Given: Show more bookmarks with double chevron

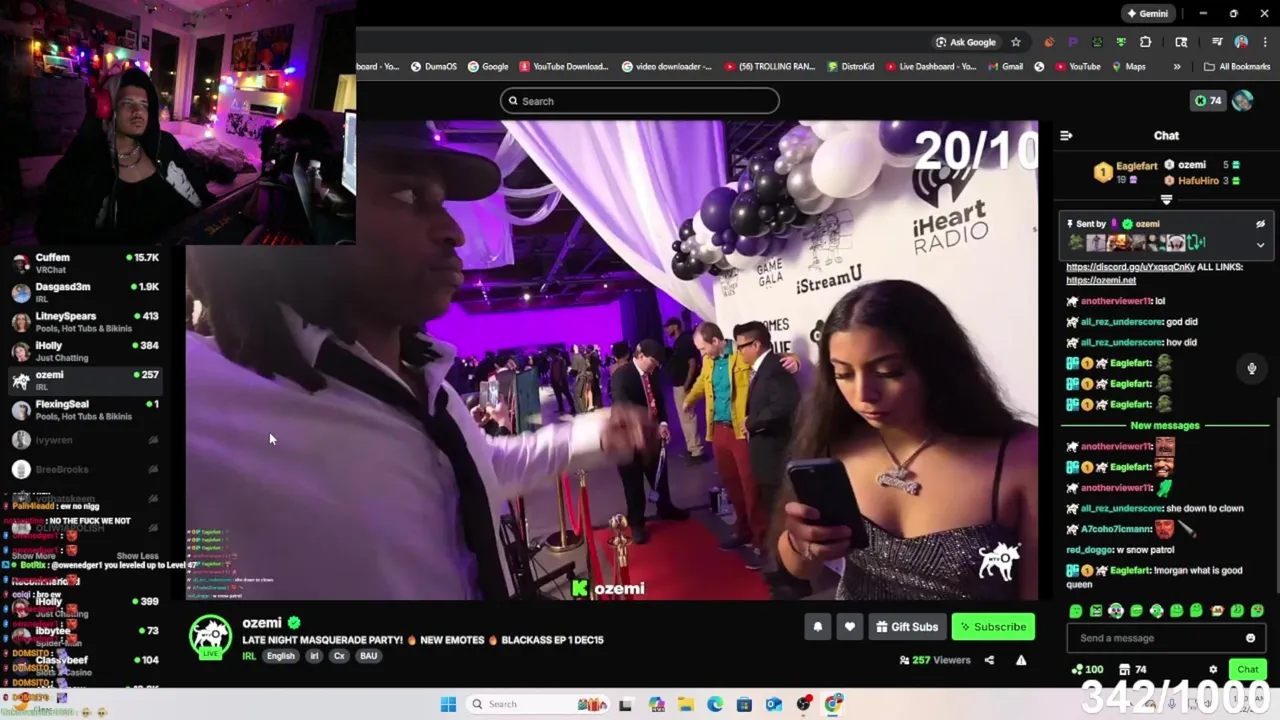Looking at the screenshot, I should tap(1176, 67).
